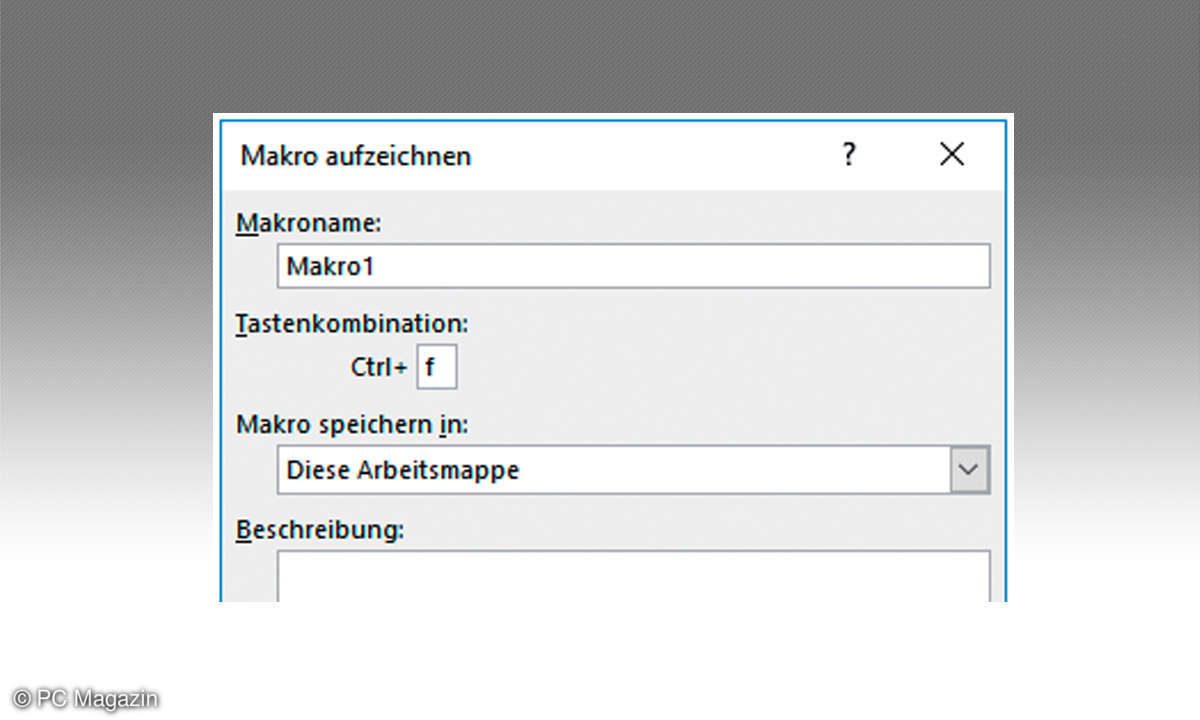
Task: Click the Beschreibung text area
Action: point(633,576)
